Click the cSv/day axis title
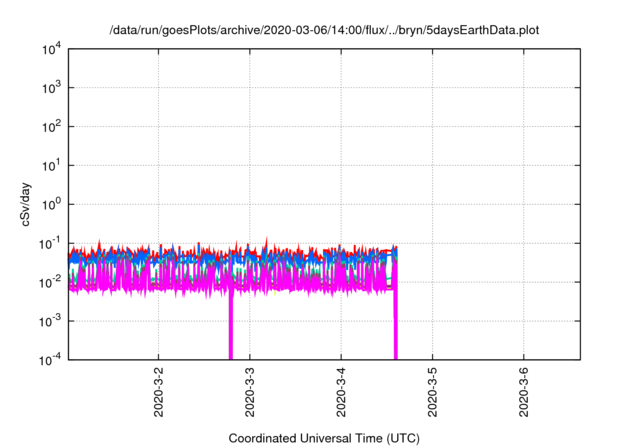 click(25, 204)
